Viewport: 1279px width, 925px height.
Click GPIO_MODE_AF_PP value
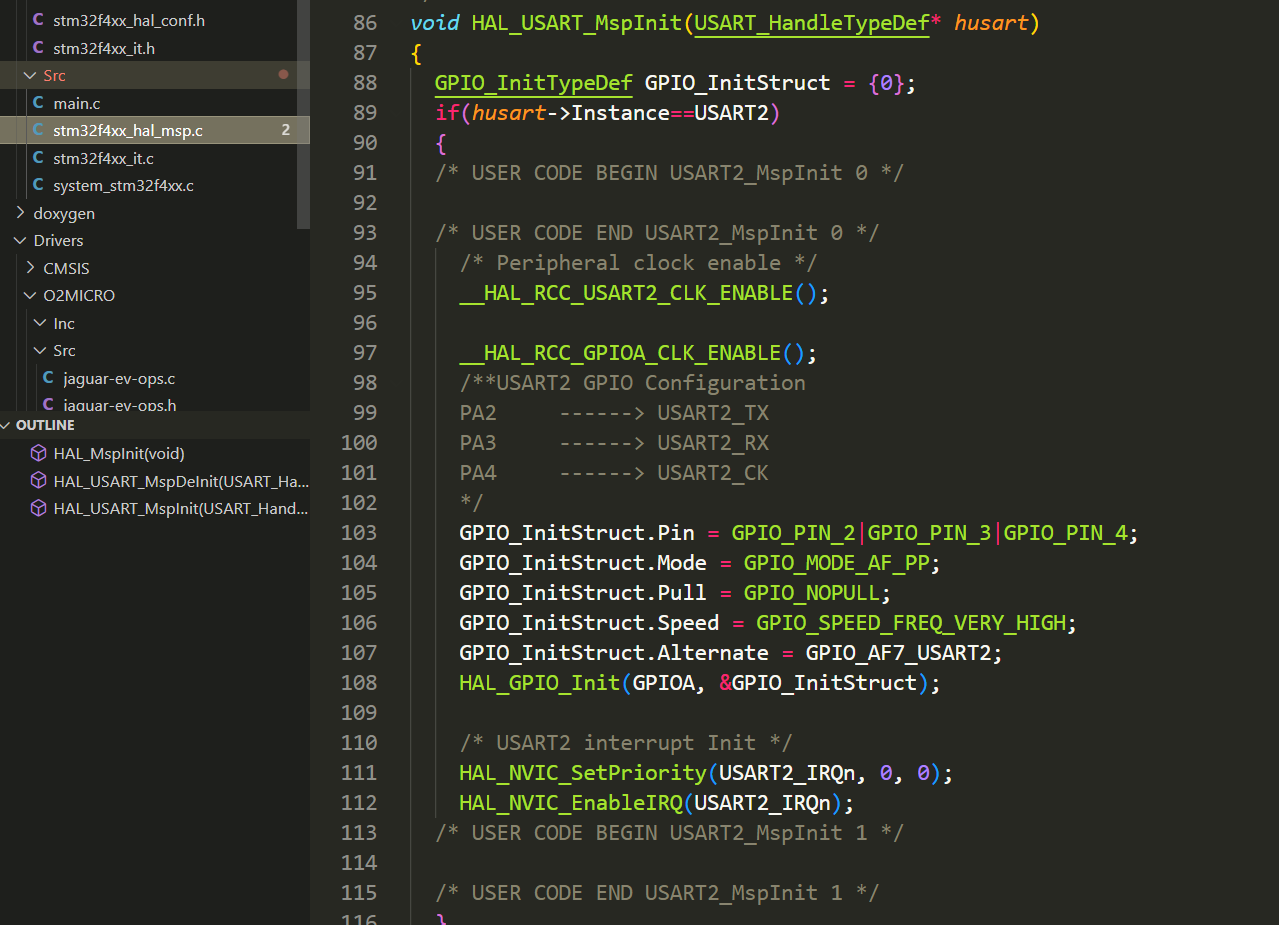pos(836,563)
